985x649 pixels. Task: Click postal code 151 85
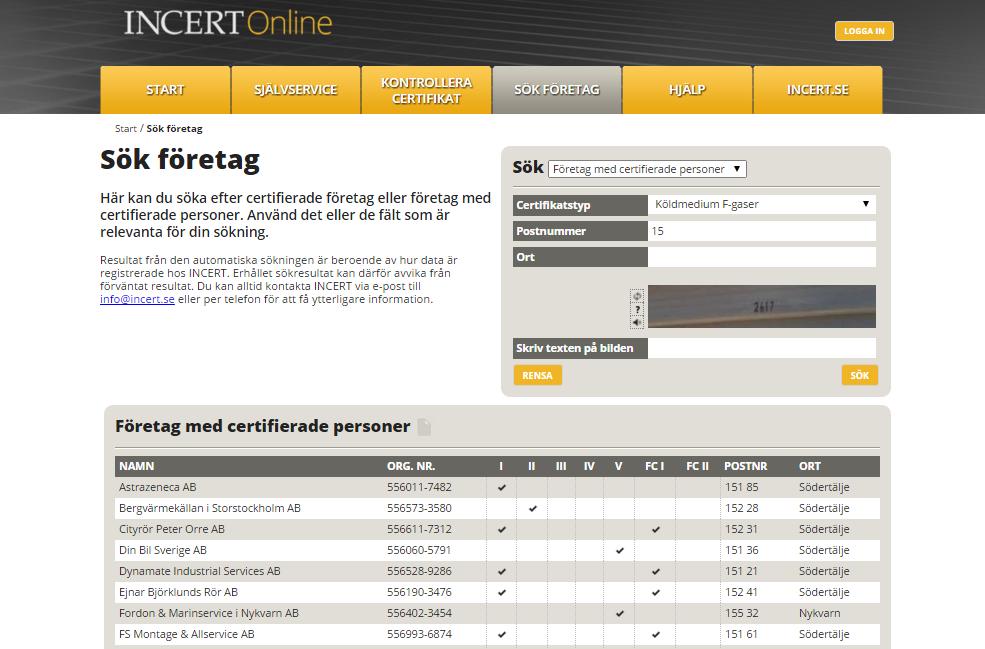[x=742, y=487]
